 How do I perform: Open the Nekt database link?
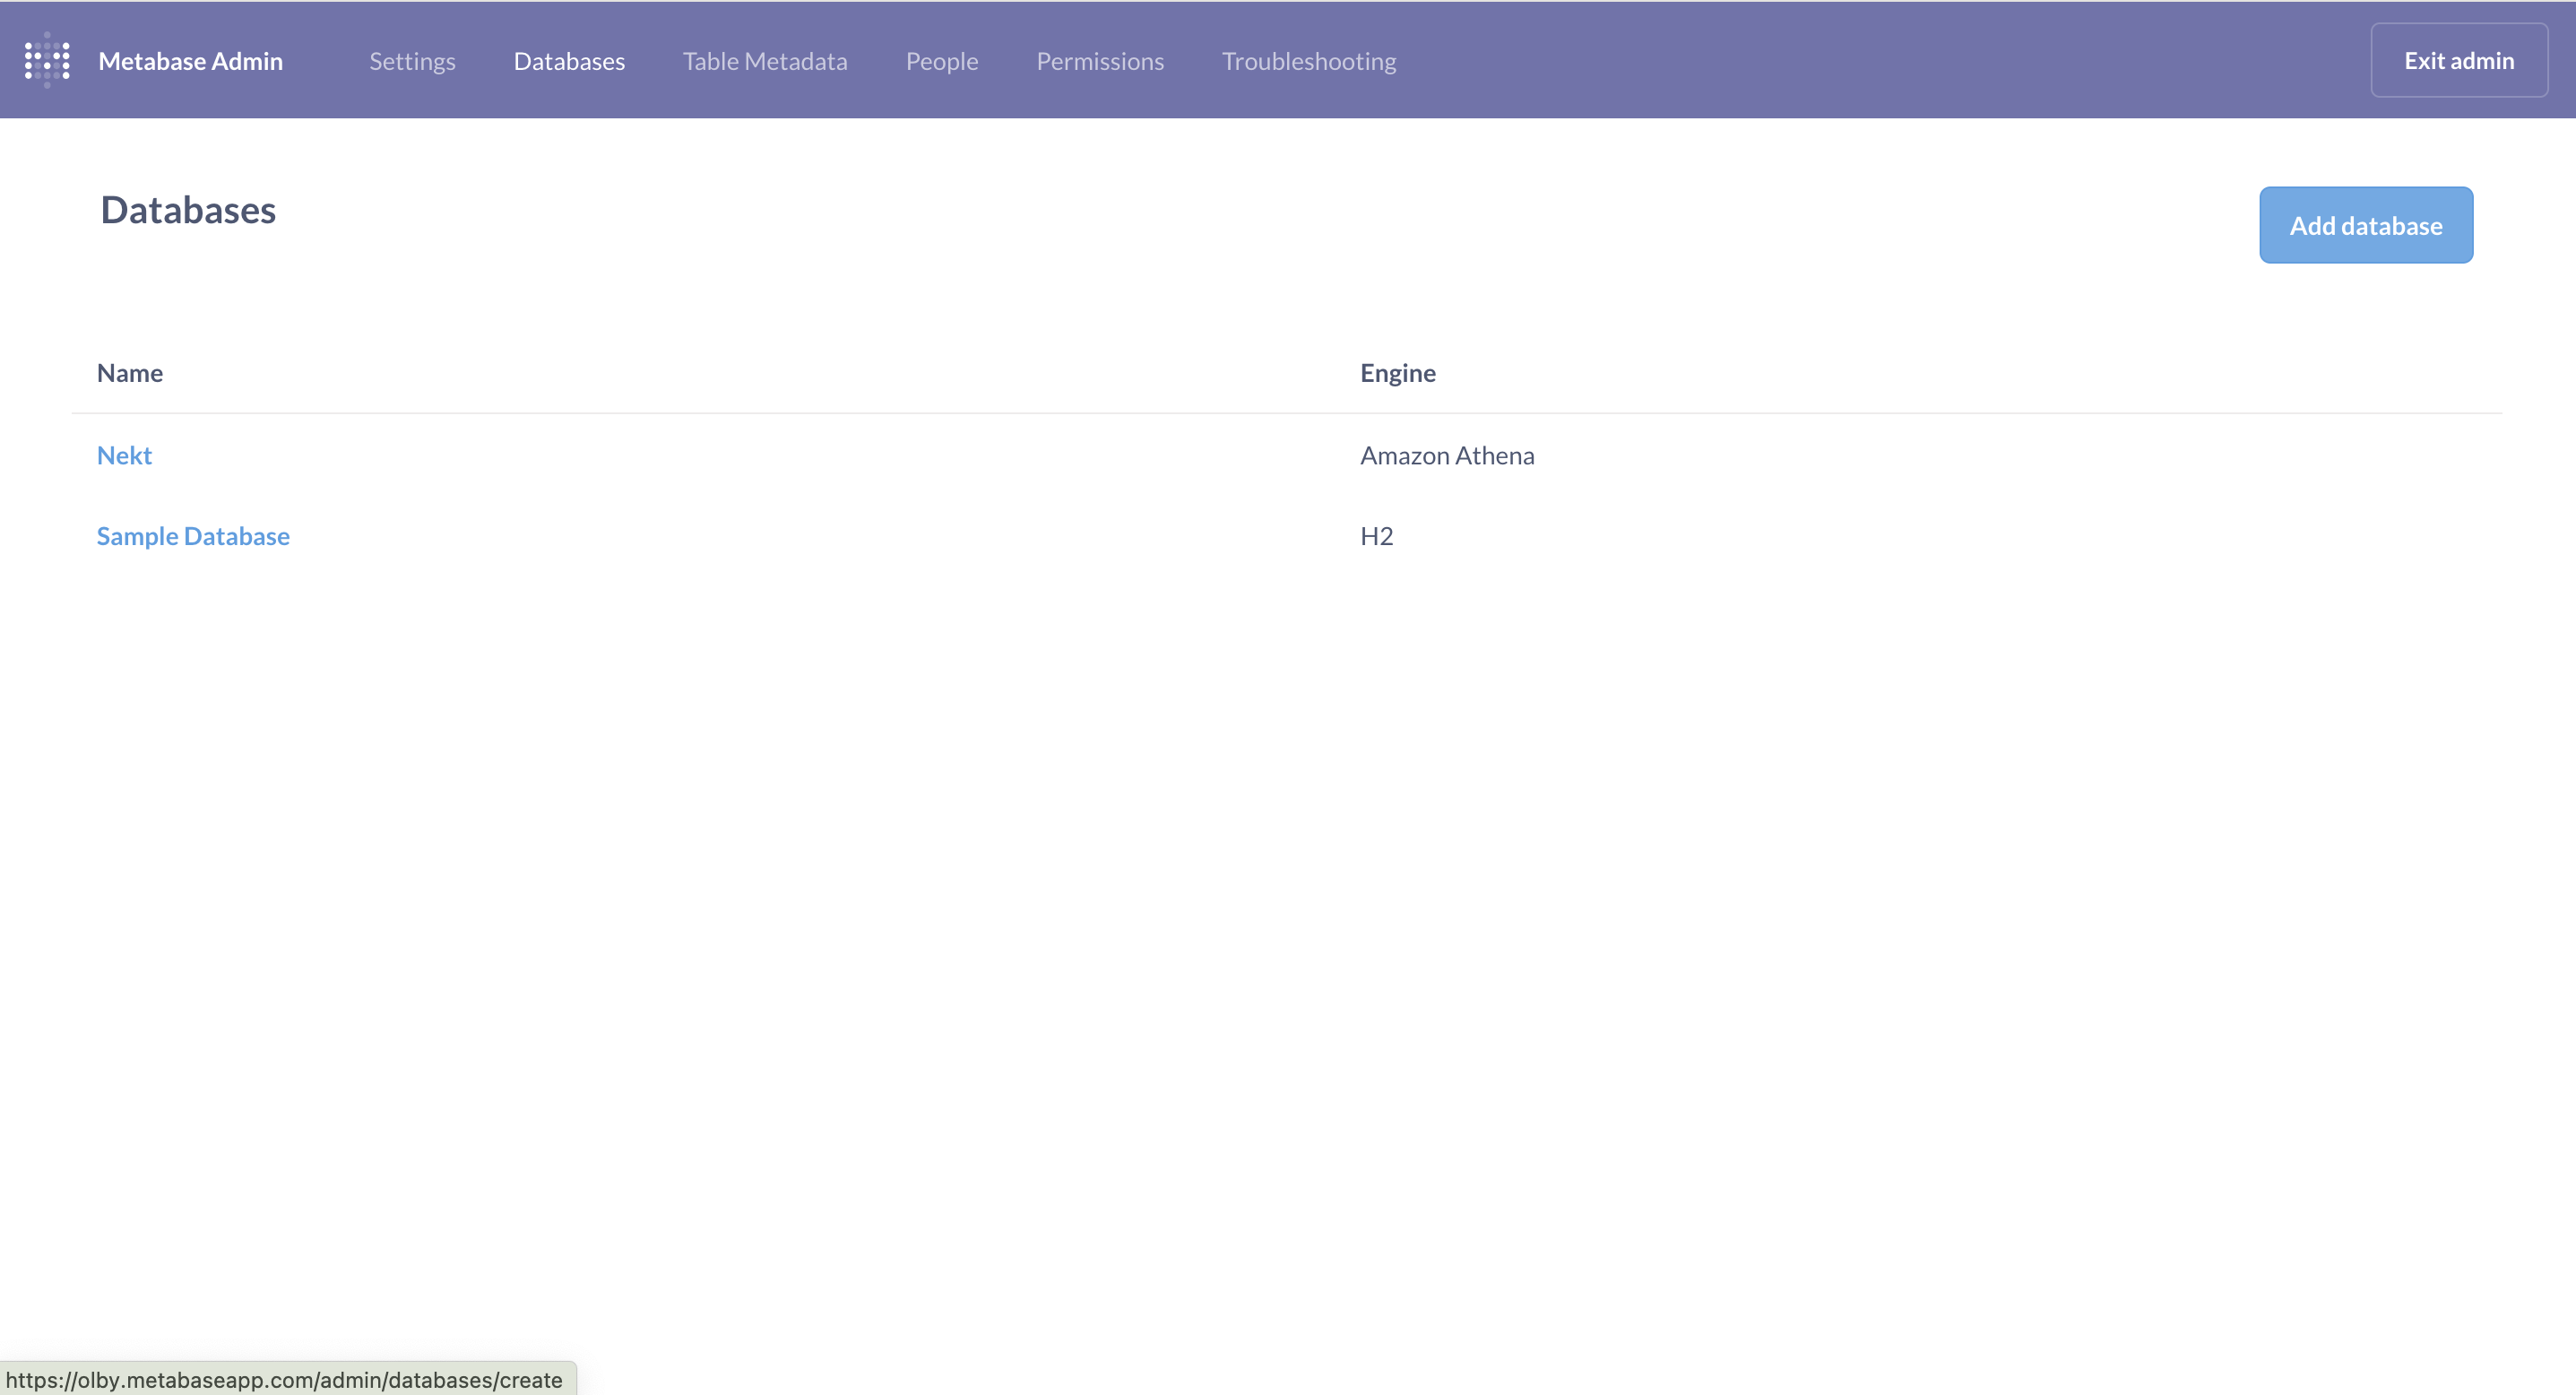[x=124, y=455]
